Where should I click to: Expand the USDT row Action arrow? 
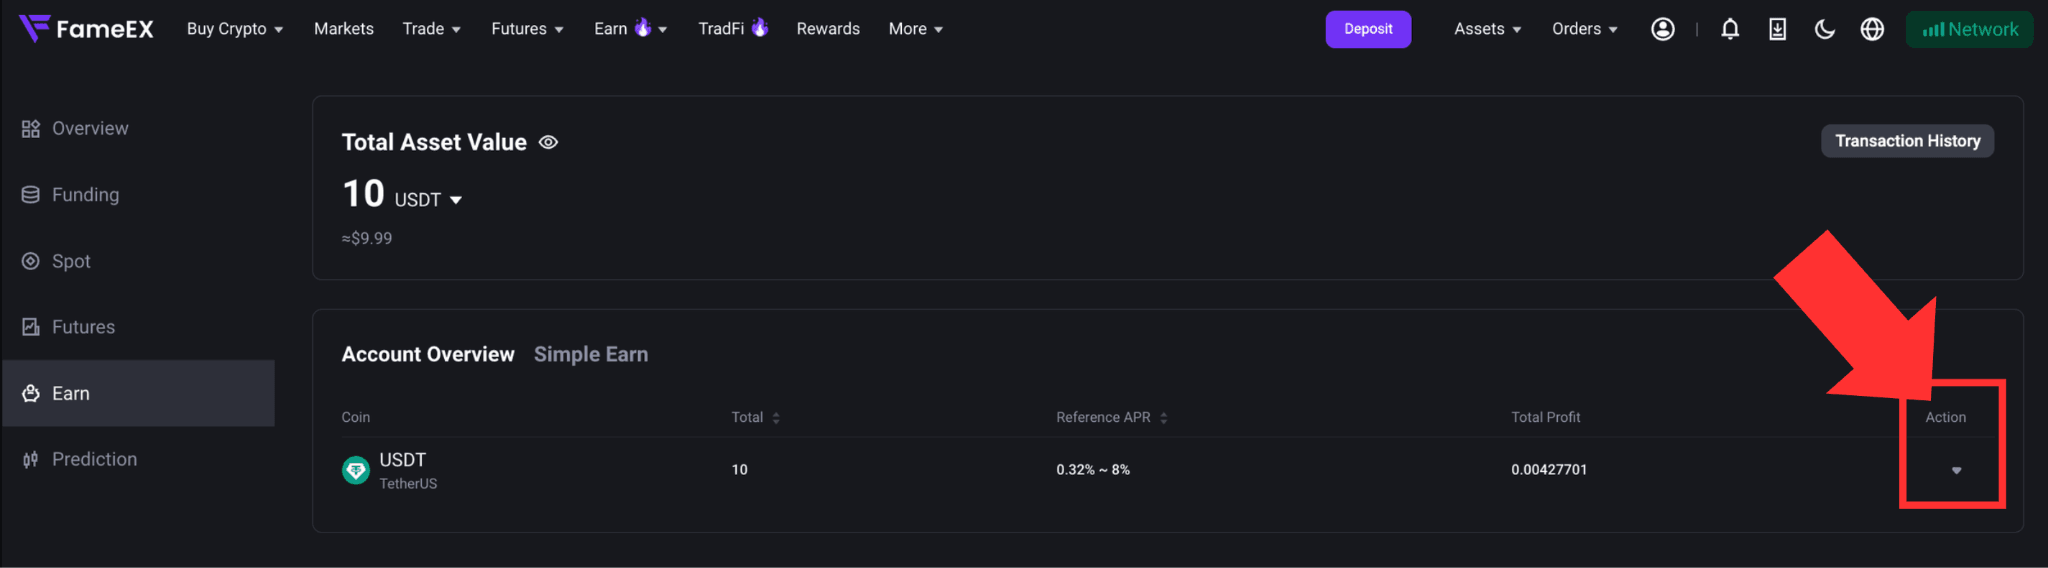tap(1956, 470)
